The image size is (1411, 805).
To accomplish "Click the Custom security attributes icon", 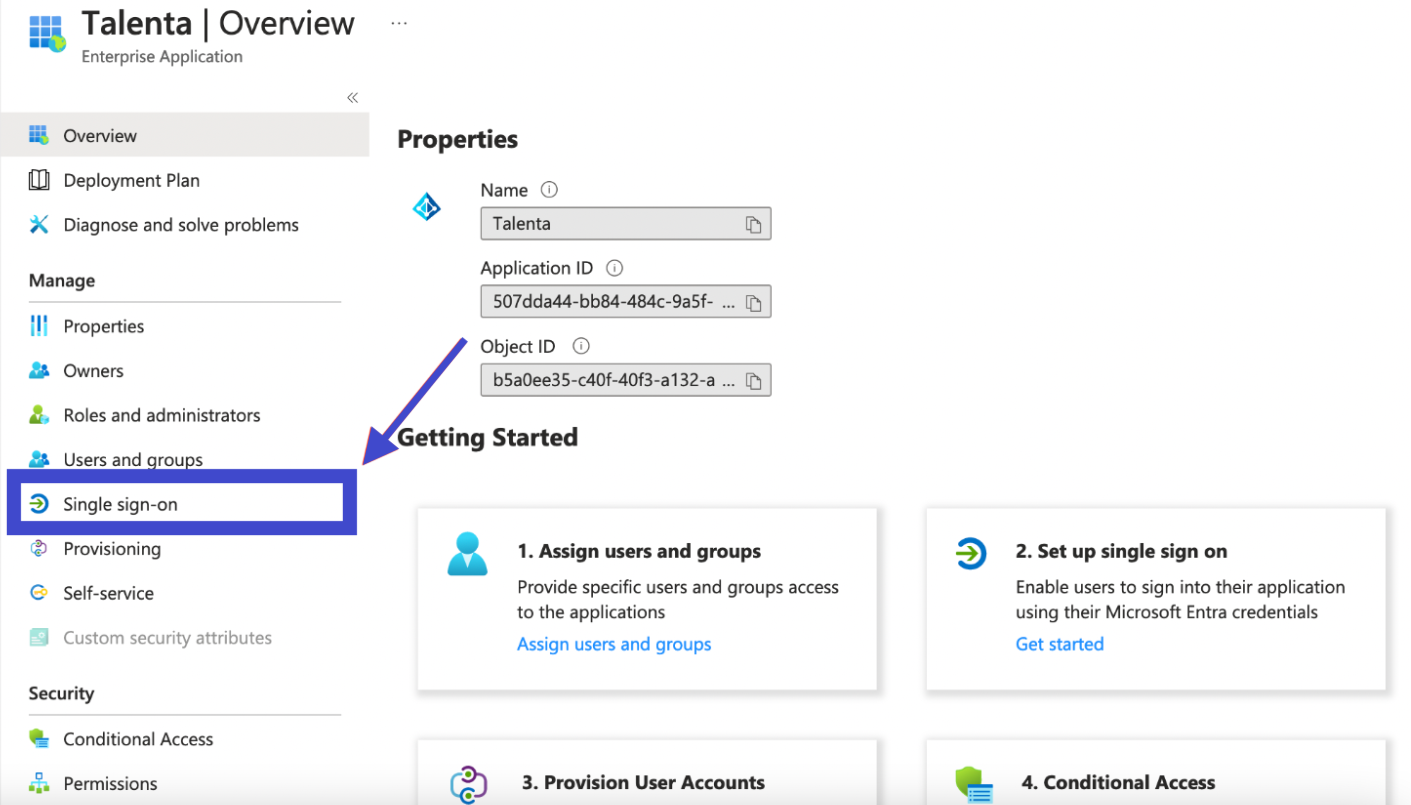I will click(x=39, y=637).
